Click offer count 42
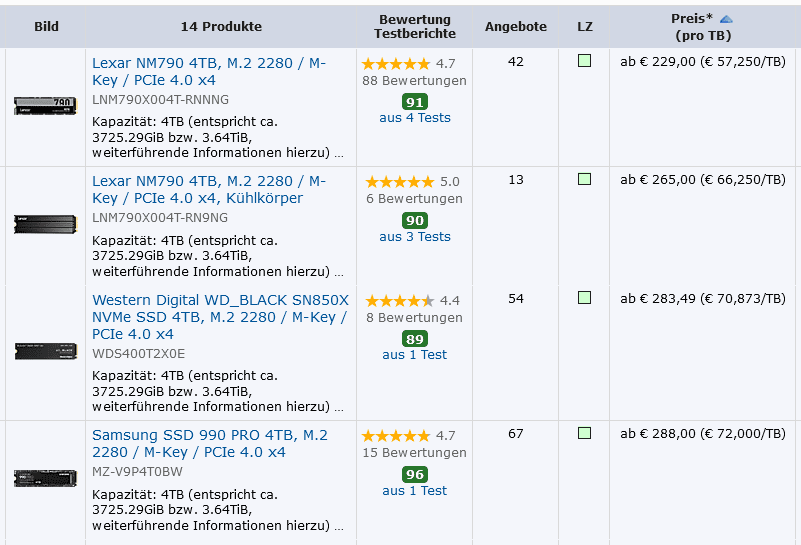 [515, 62]
